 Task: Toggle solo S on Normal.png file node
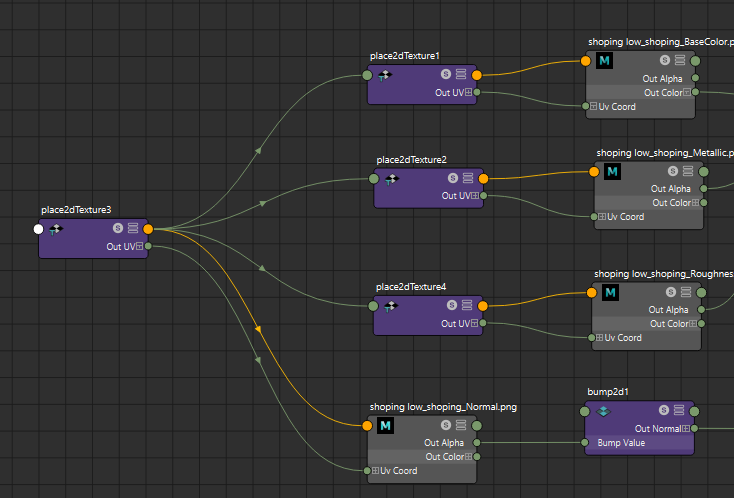click(x=446, y=425)
